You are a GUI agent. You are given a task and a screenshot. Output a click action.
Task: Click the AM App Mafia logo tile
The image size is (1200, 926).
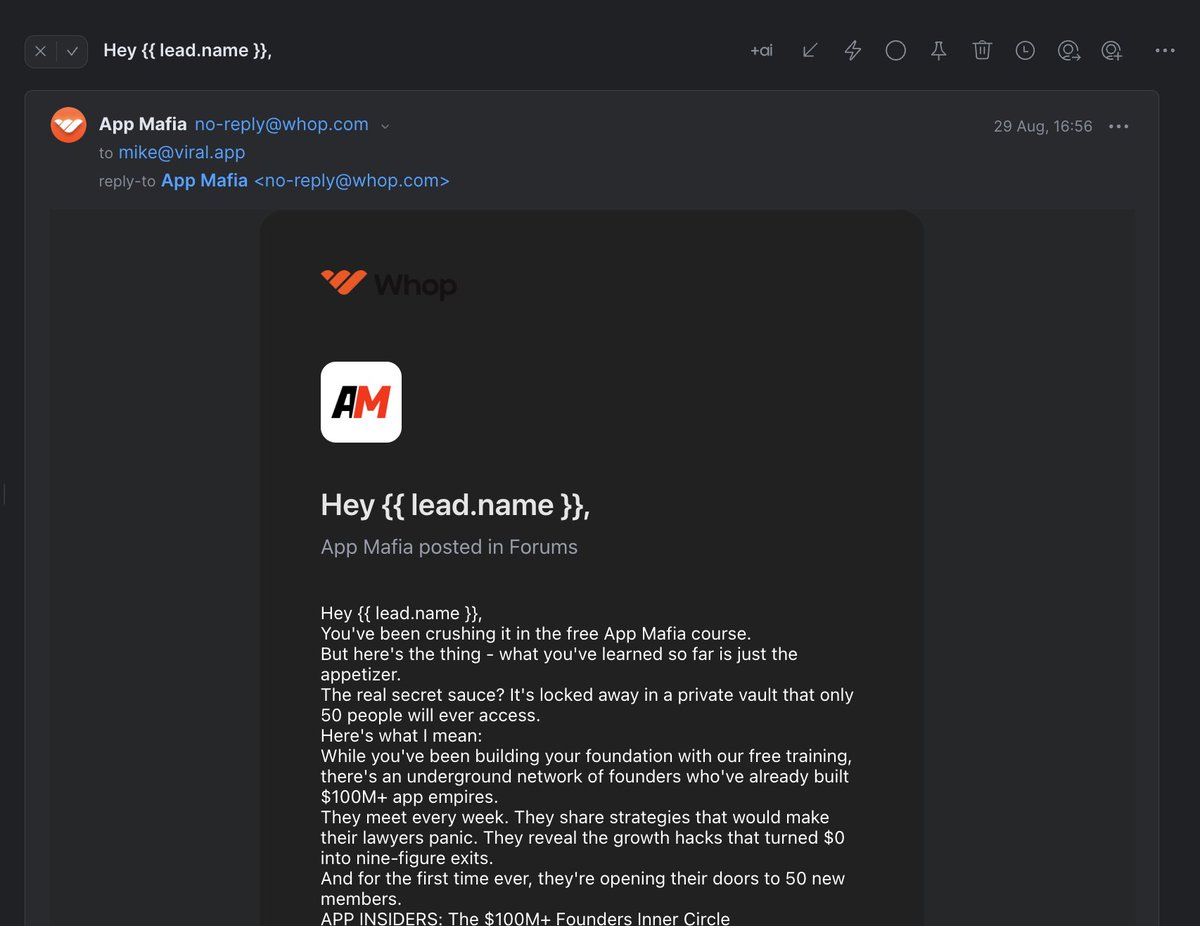click(361, 402)
